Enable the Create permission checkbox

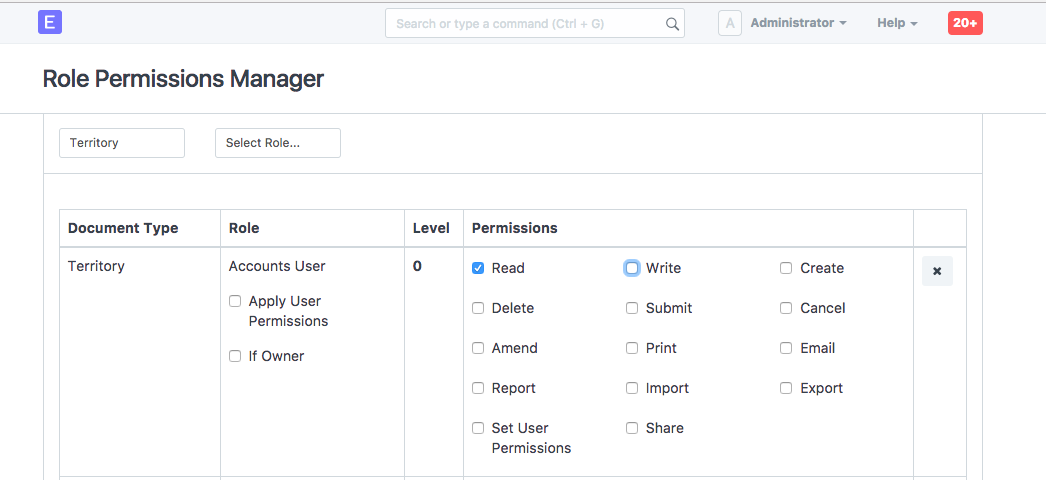click(x=786, y=268)
